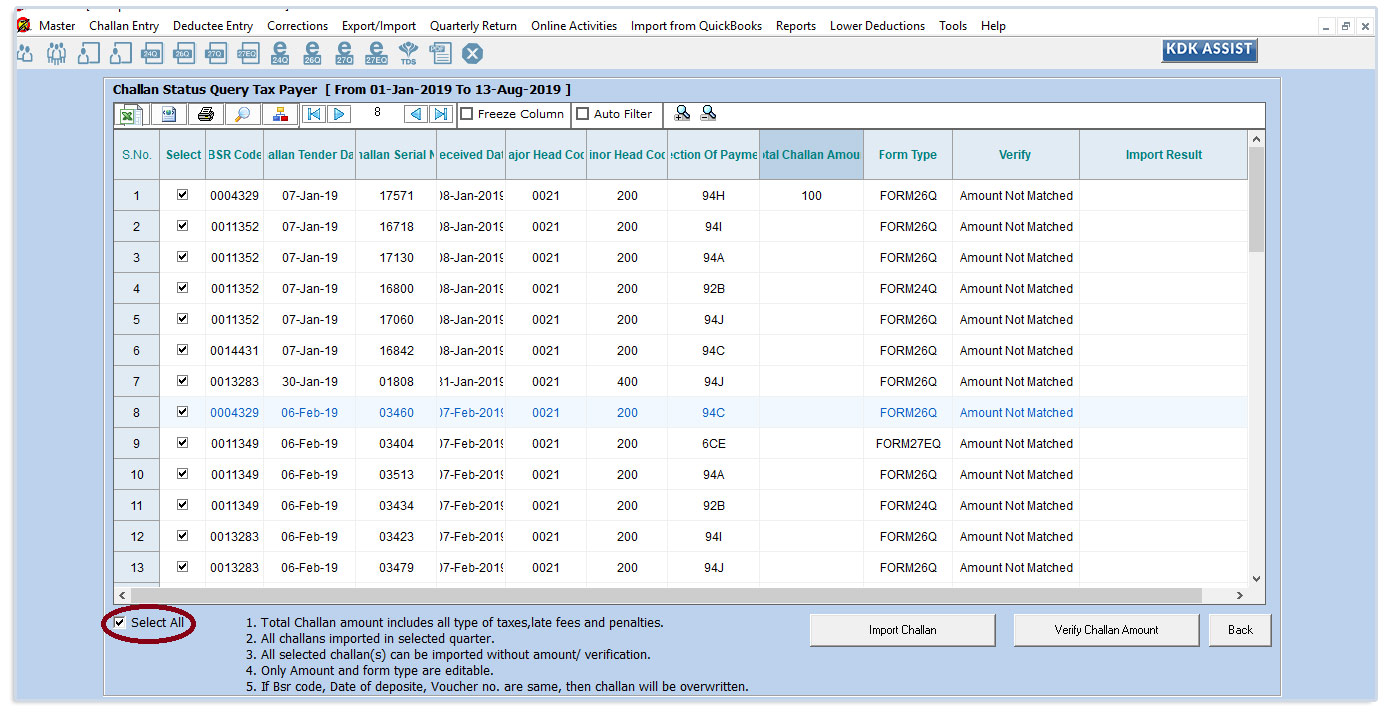Click the vertical scrollbar down arrow
The height and width of the screenshot is (715, 1399).
click(1256, 578)
